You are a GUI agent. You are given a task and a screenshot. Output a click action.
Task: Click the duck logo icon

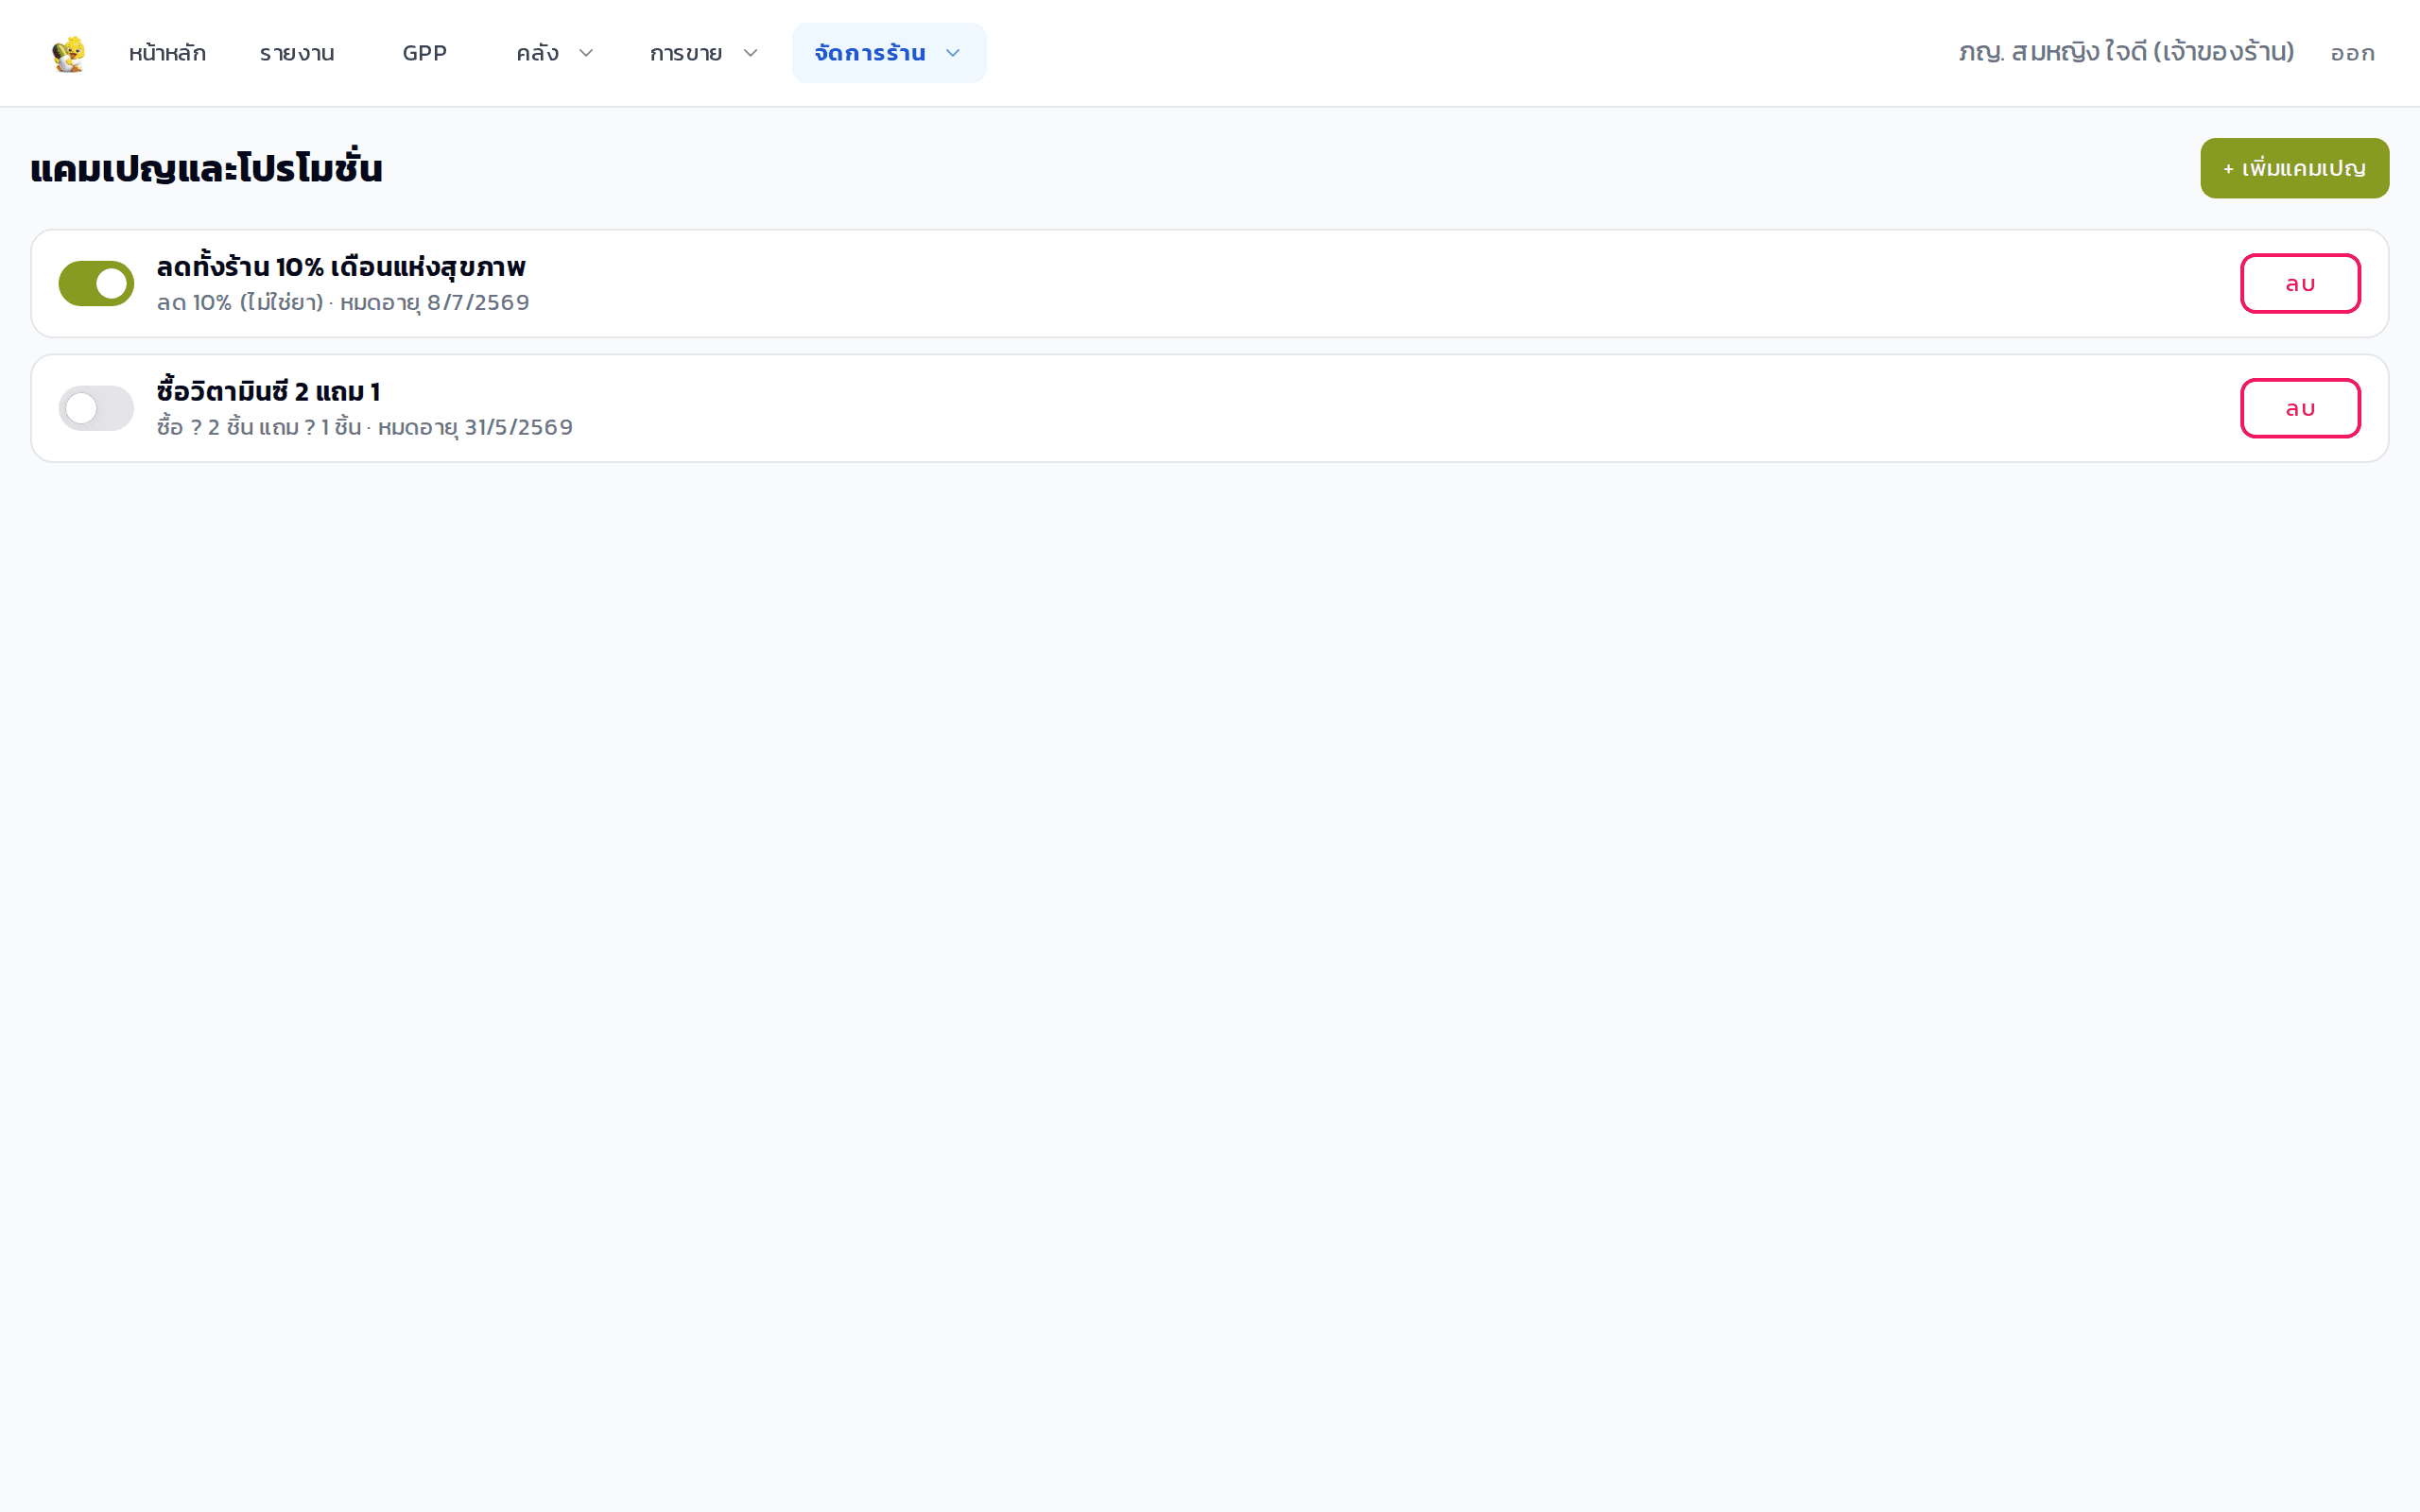(68, 53)
